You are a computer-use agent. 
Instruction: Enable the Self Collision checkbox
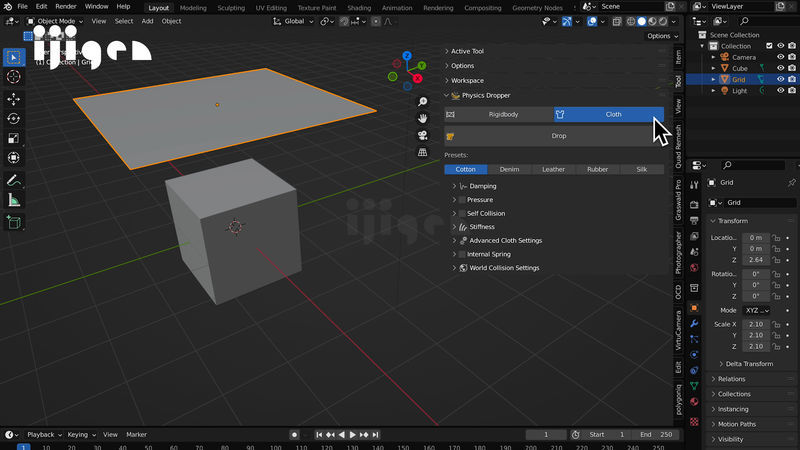click(x=462, y=213)
